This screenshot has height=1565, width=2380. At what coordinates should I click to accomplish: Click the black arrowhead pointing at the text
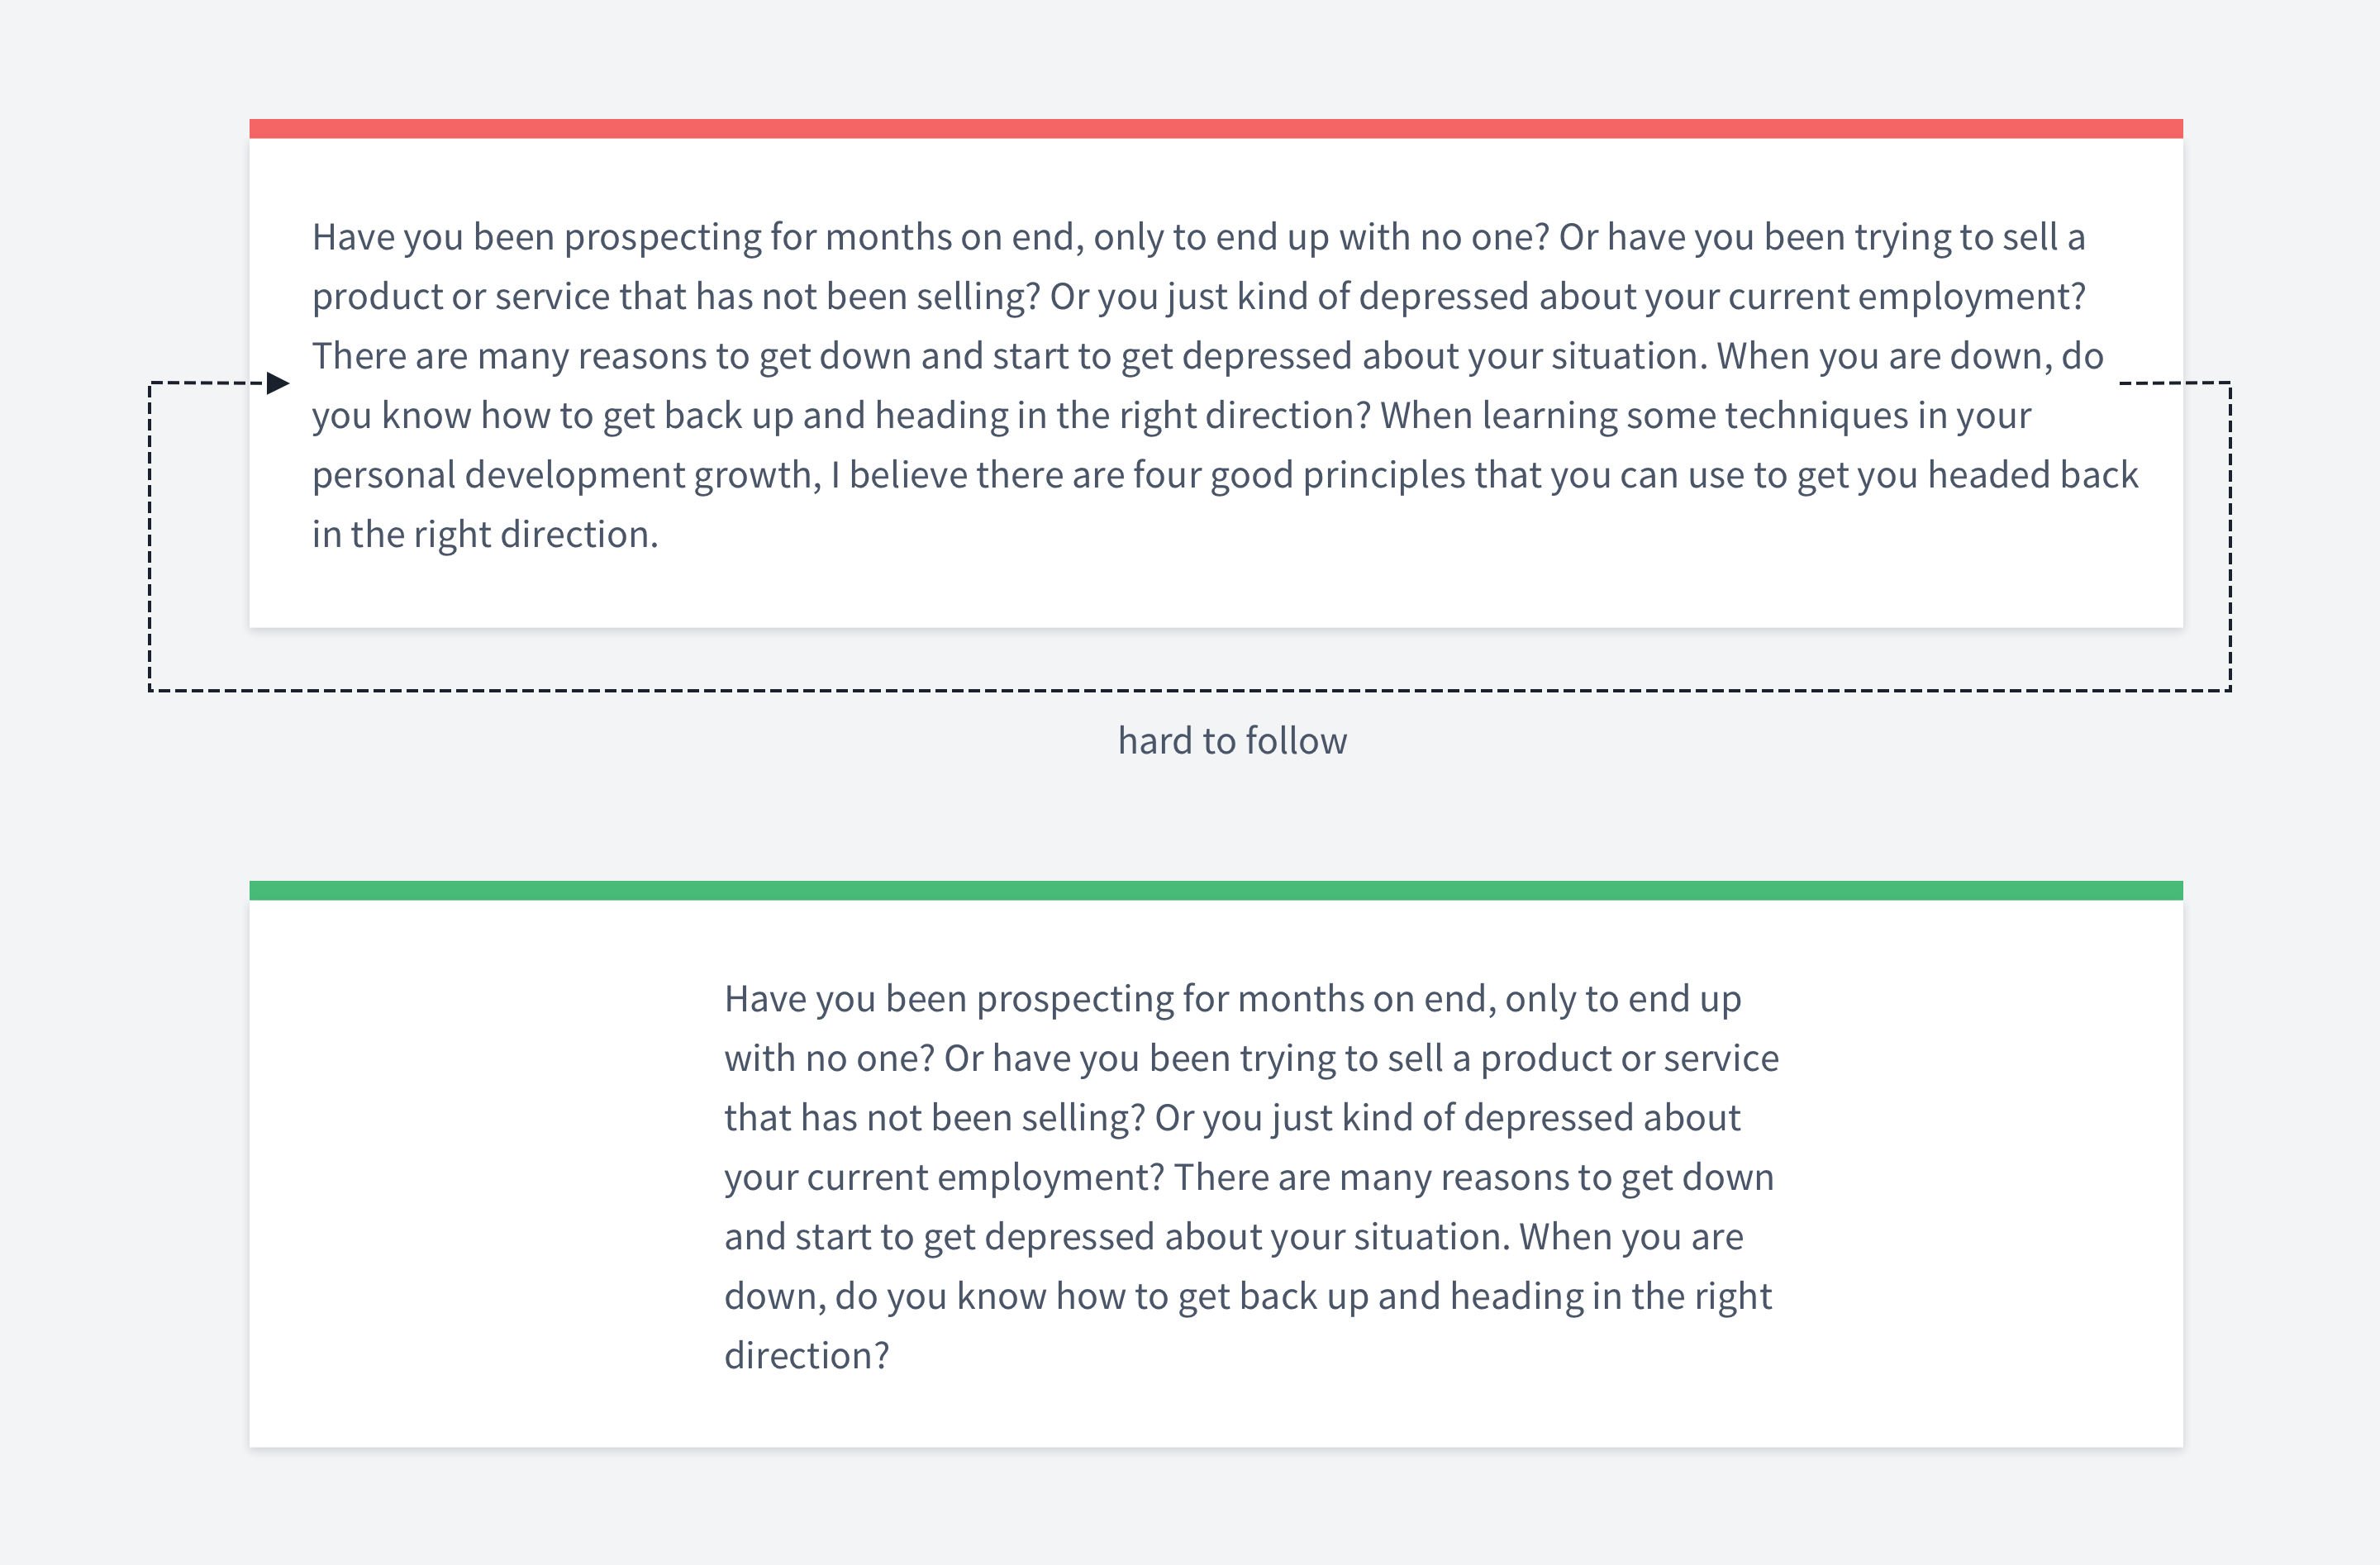click(x=278, y=383)
